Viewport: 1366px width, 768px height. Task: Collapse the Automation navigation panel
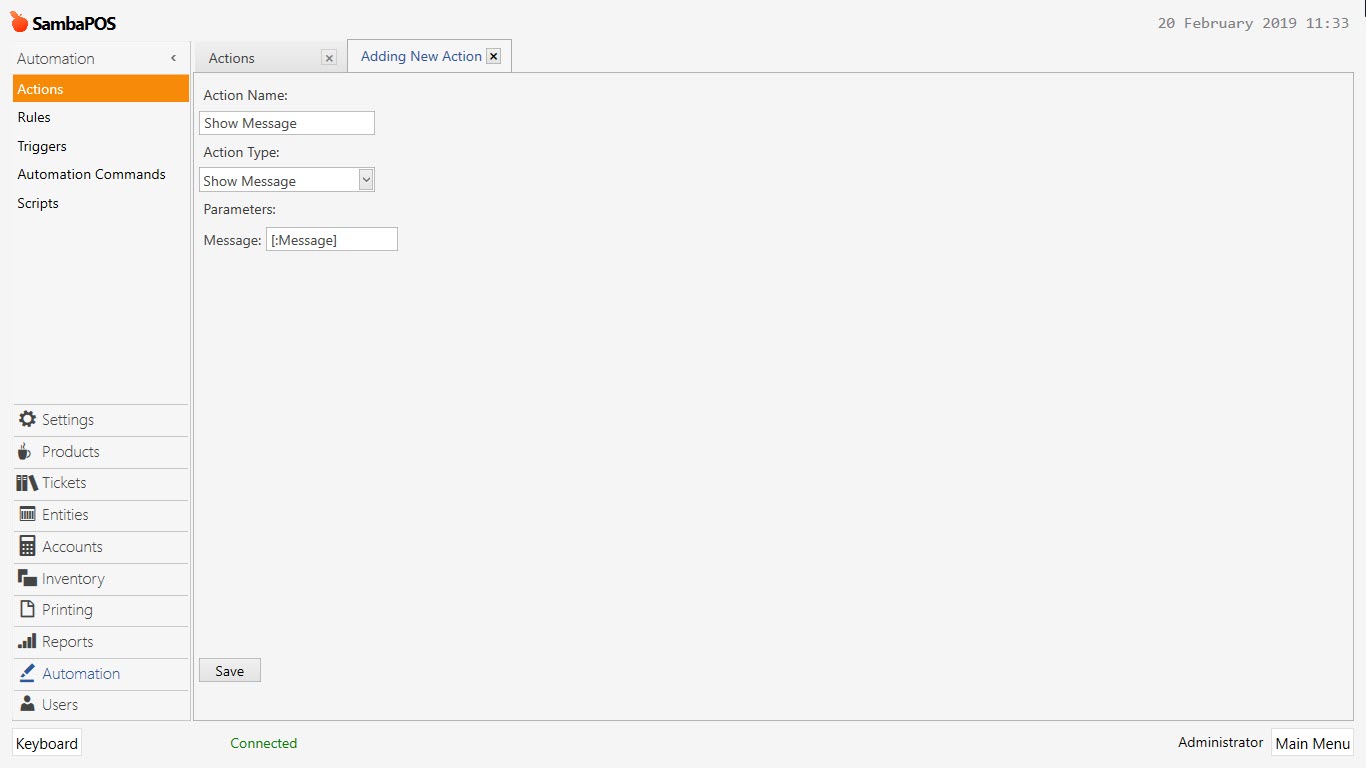click(172, 57)
